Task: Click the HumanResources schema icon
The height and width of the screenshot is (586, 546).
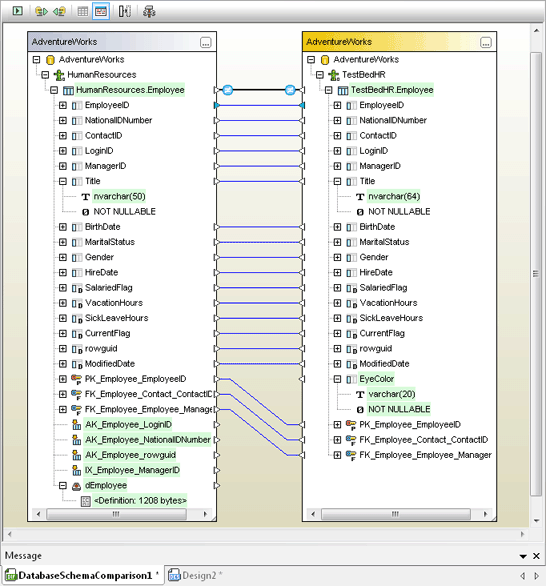Action: click(59, 75)
